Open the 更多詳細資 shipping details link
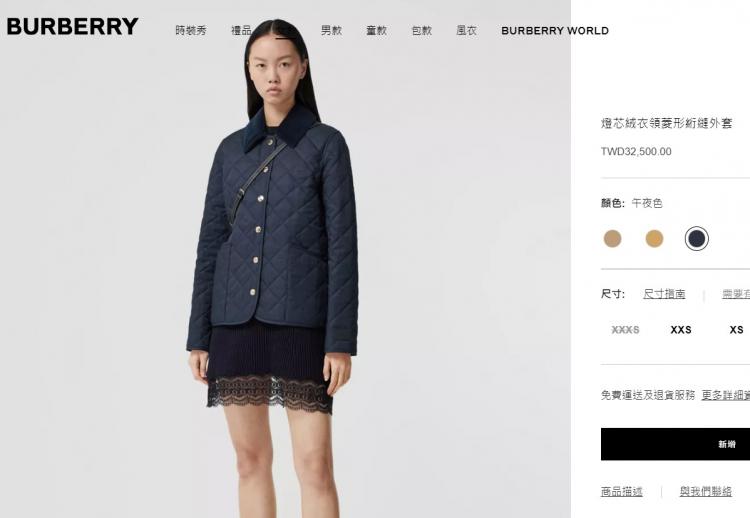Screen dimensions: 750x518 pos(726,395)
